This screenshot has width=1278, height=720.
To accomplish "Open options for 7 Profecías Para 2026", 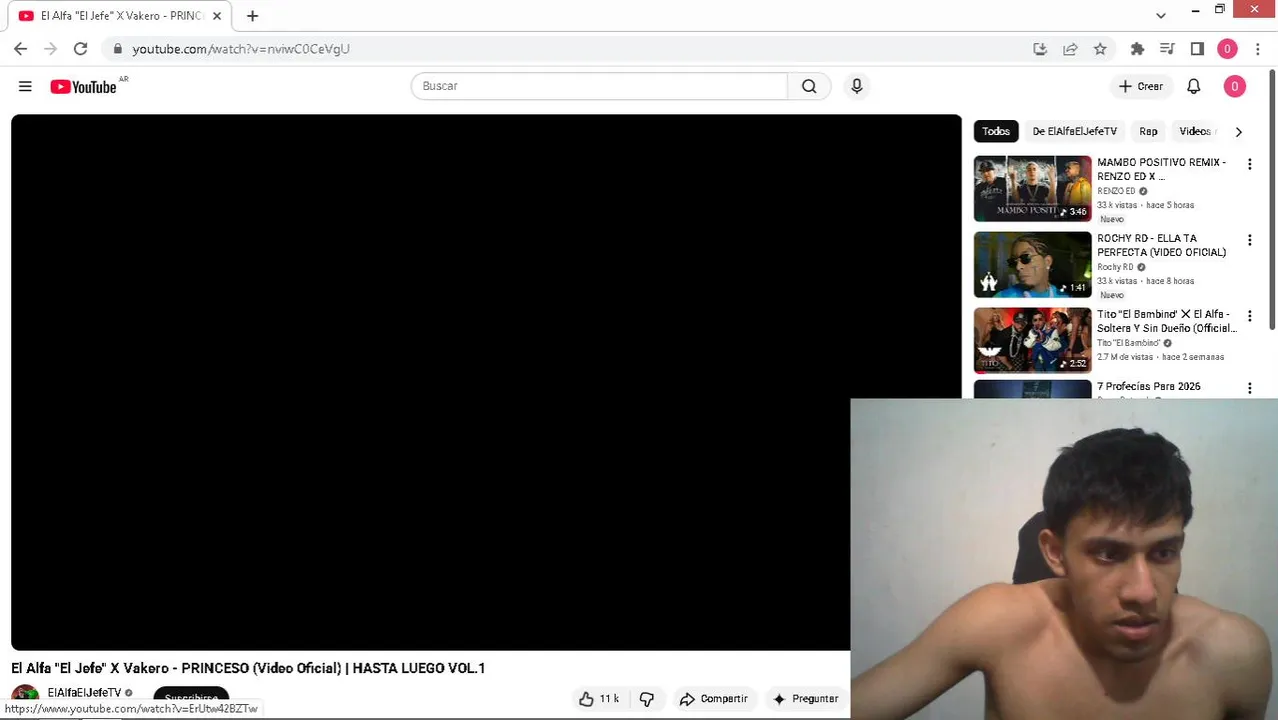I will (x=1249, y=388).
